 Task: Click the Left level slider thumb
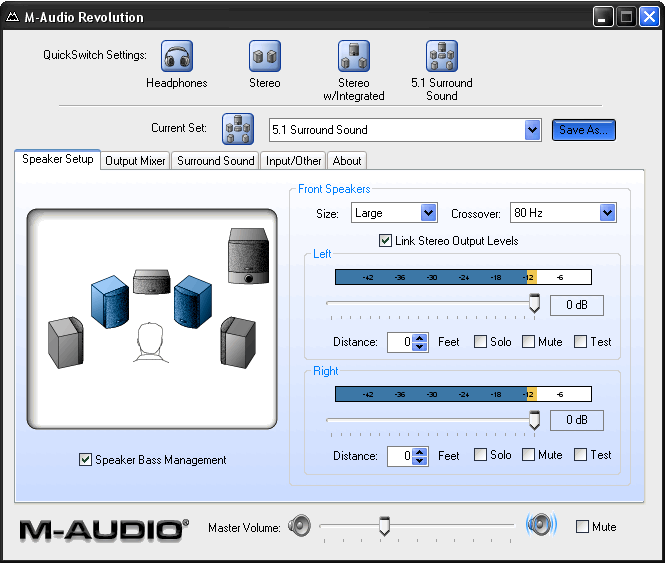pos(534,303)
